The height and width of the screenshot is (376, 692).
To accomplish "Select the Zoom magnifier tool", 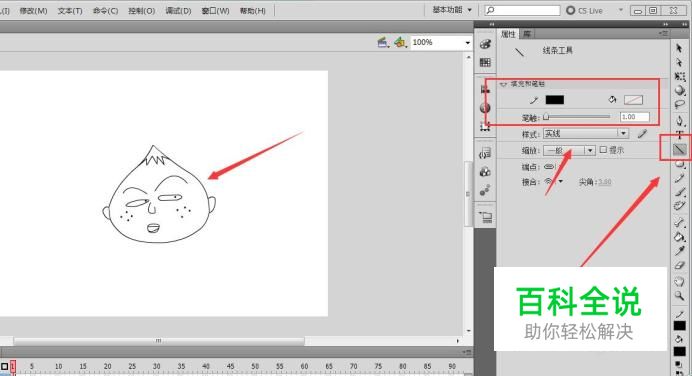I will tap(680, 296).
